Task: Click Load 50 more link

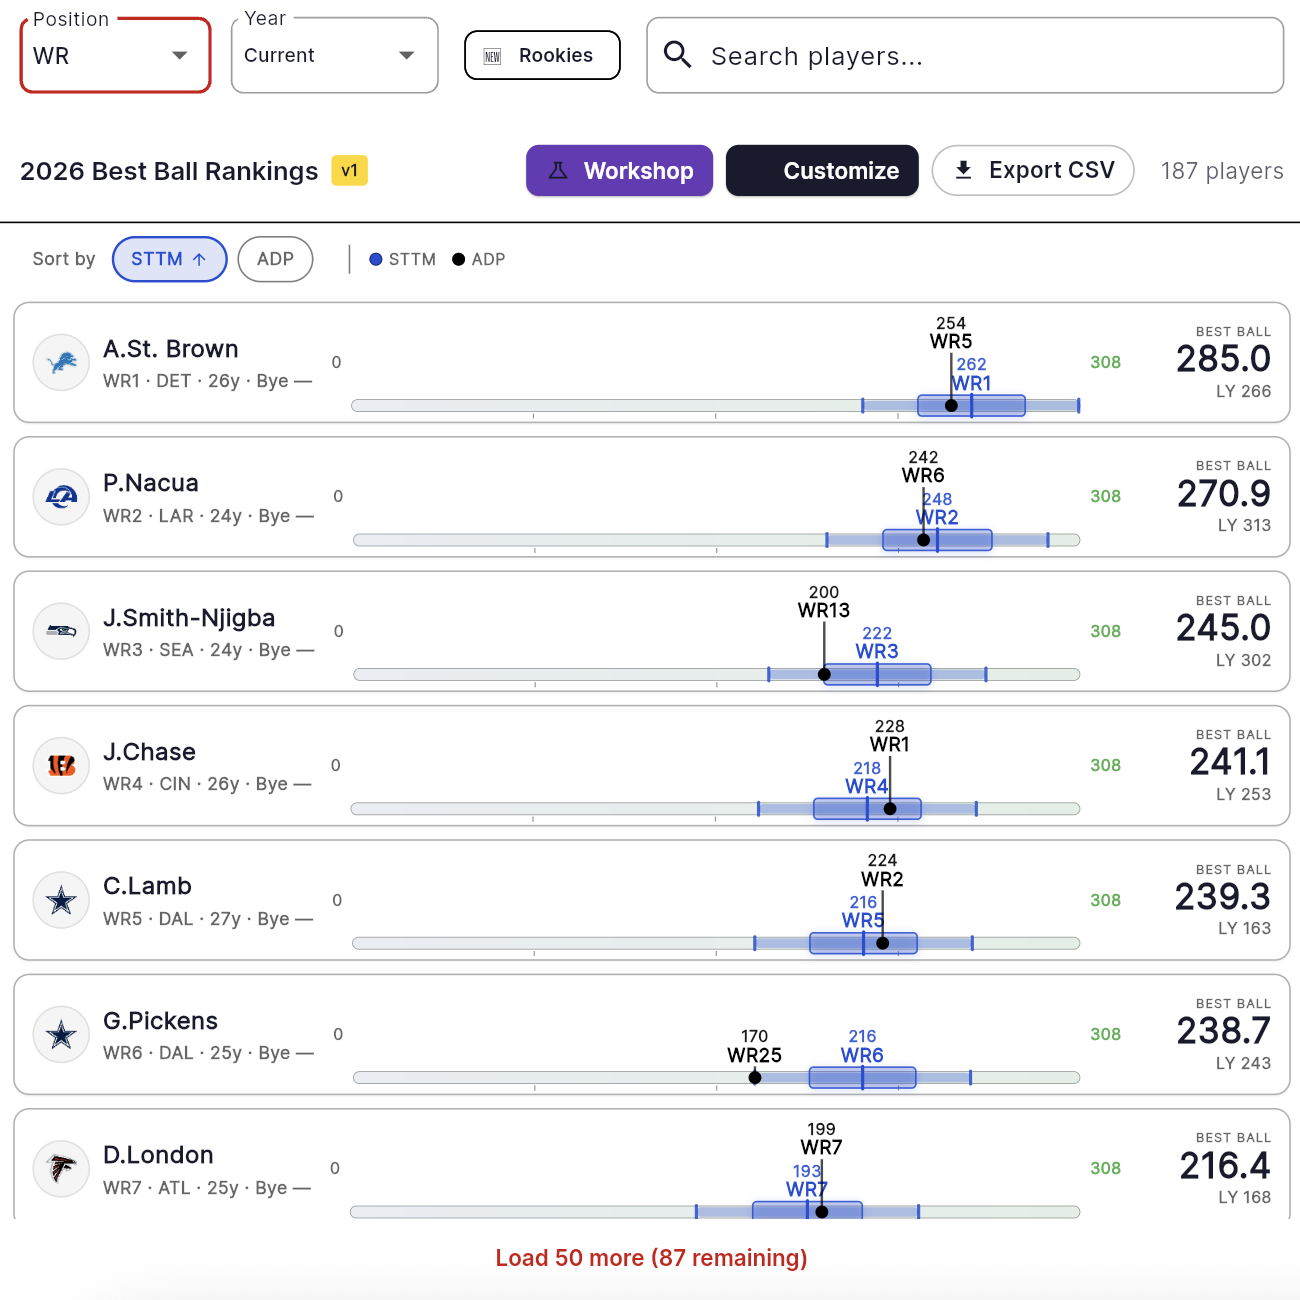Action: pos(651,1258)
